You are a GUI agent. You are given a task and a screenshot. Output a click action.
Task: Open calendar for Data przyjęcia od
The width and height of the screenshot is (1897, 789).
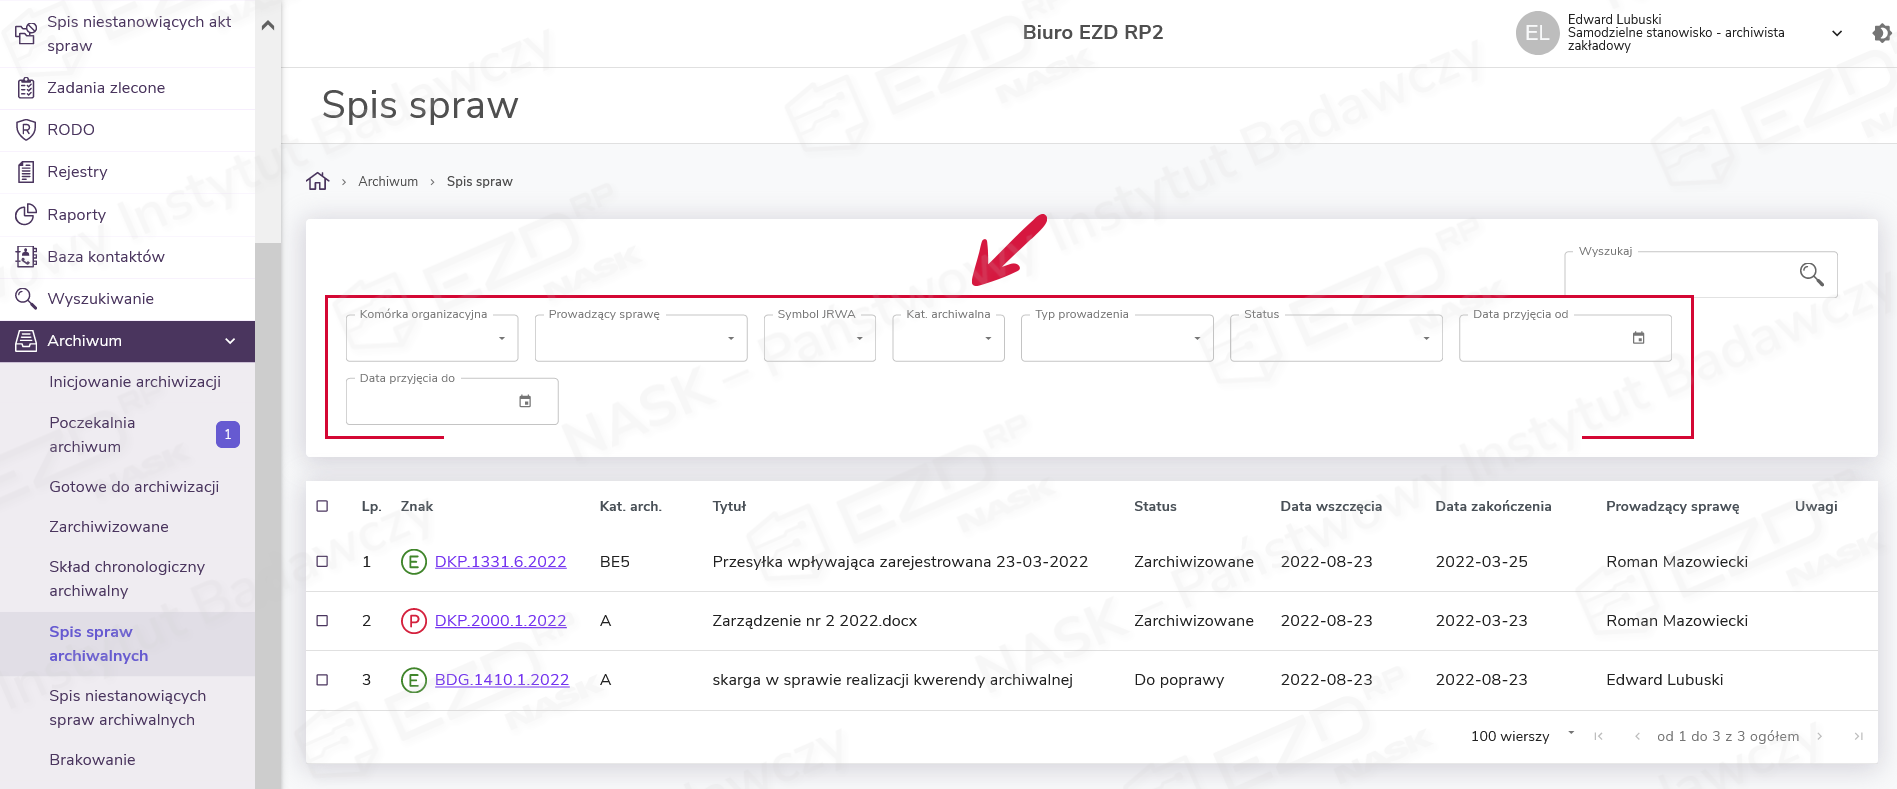[1638, 338]
